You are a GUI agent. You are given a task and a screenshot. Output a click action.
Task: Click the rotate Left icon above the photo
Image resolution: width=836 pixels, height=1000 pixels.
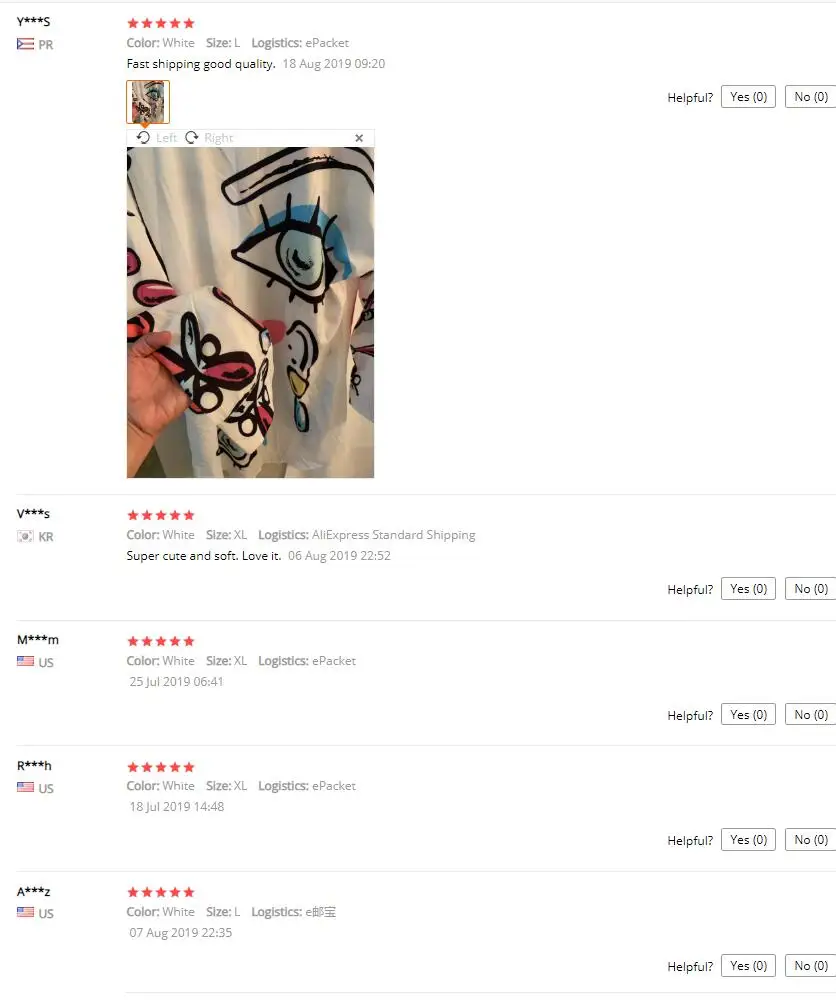143,138
